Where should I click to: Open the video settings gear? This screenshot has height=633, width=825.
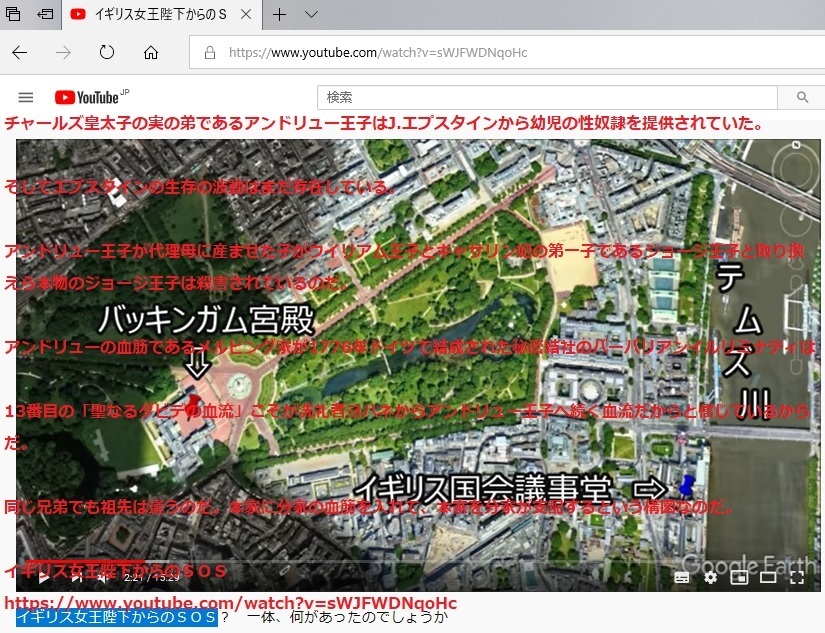tap(710, 577)
